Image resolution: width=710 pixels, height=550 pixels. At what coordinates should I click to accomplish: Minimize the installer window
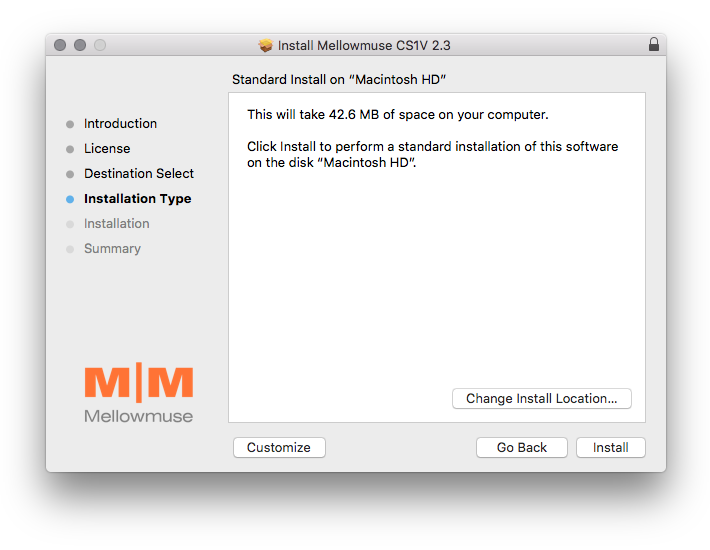pos(80,45)
